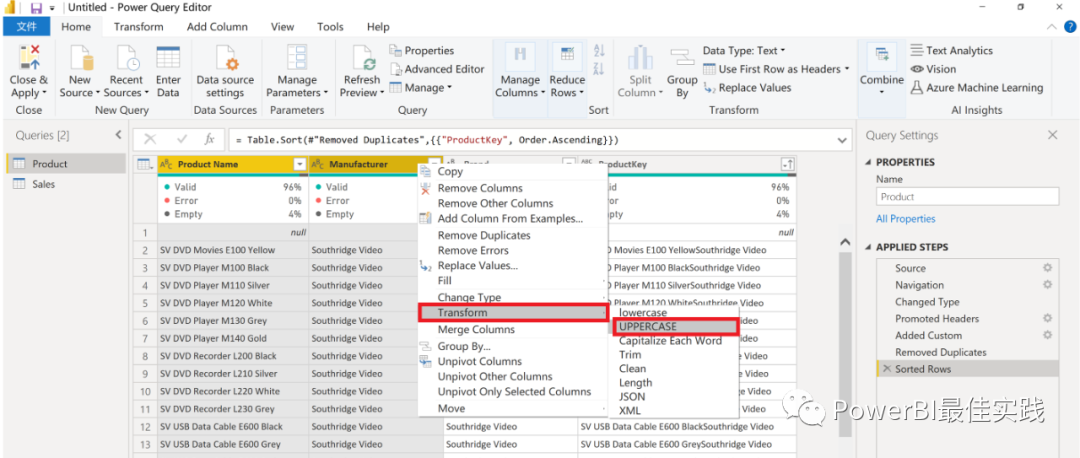This screenshot has height=458, width=1080.
Task: Click the query Name input field
Action: [966, 197]
